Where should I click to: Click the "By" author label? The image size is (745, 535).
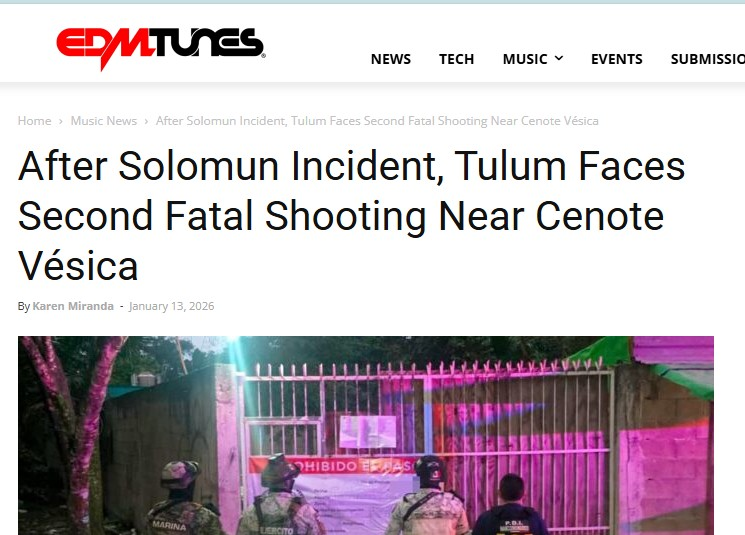[x=24, y=306]
